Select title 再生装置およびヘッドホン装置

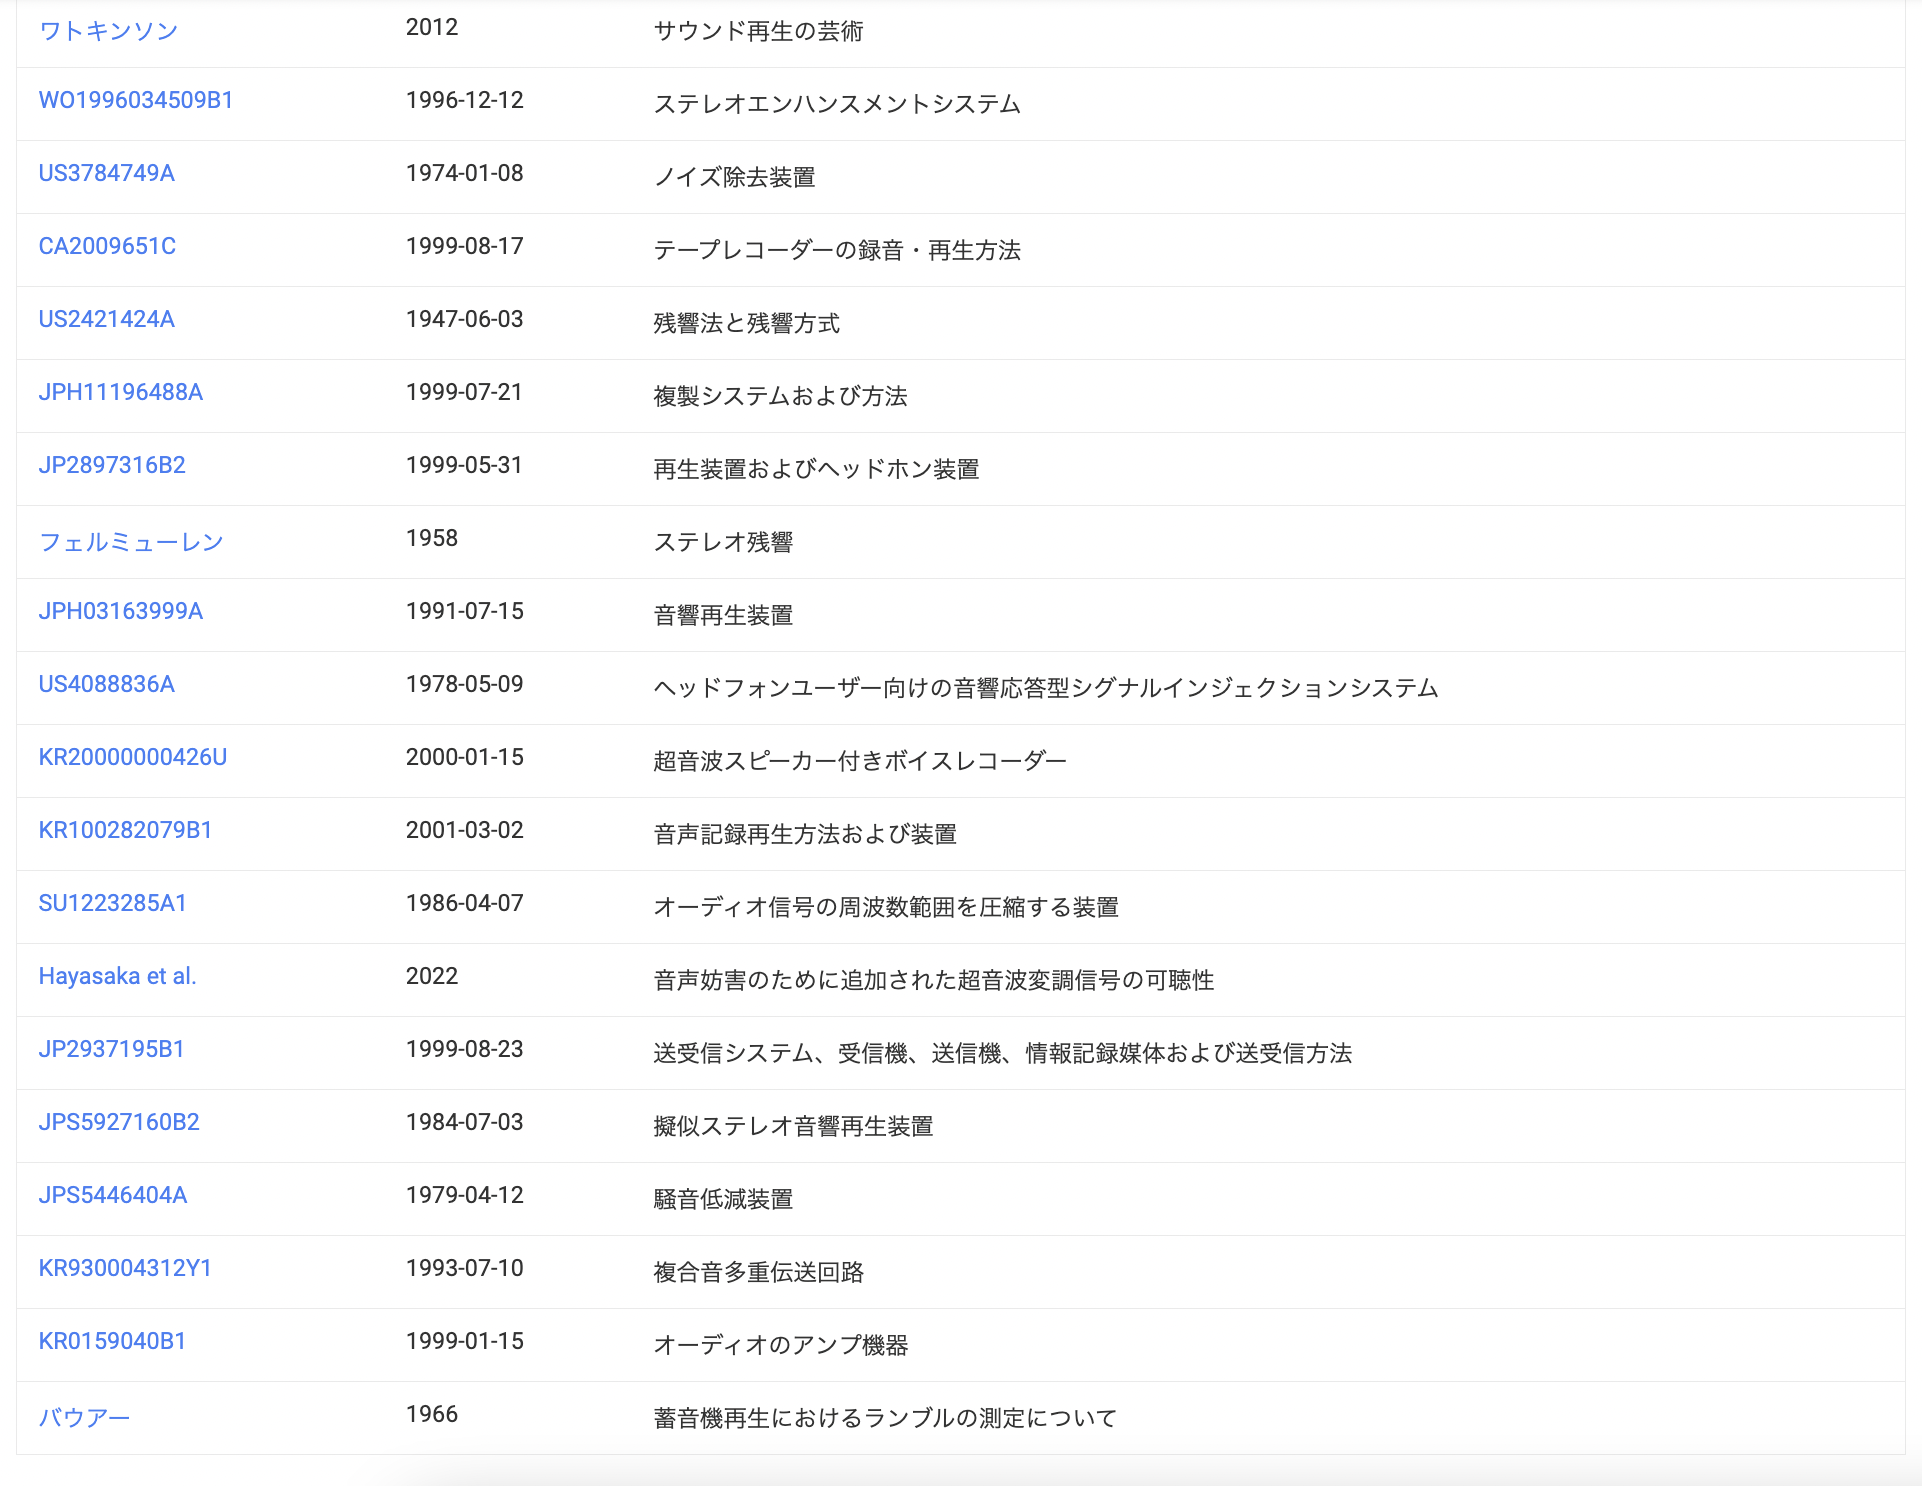[816, 469]
